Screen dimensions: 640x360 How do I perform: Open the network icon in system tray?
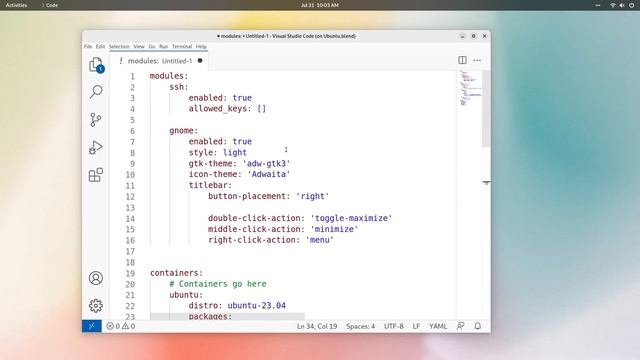tap(613, 5)
